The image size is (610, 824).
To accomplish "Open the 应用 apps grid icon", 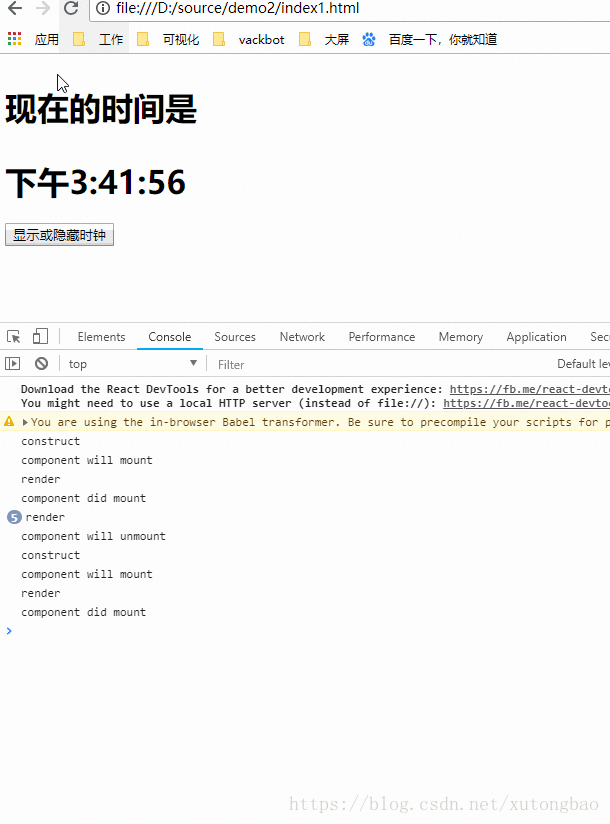I will pyautogui.click(x=15, y=39).
